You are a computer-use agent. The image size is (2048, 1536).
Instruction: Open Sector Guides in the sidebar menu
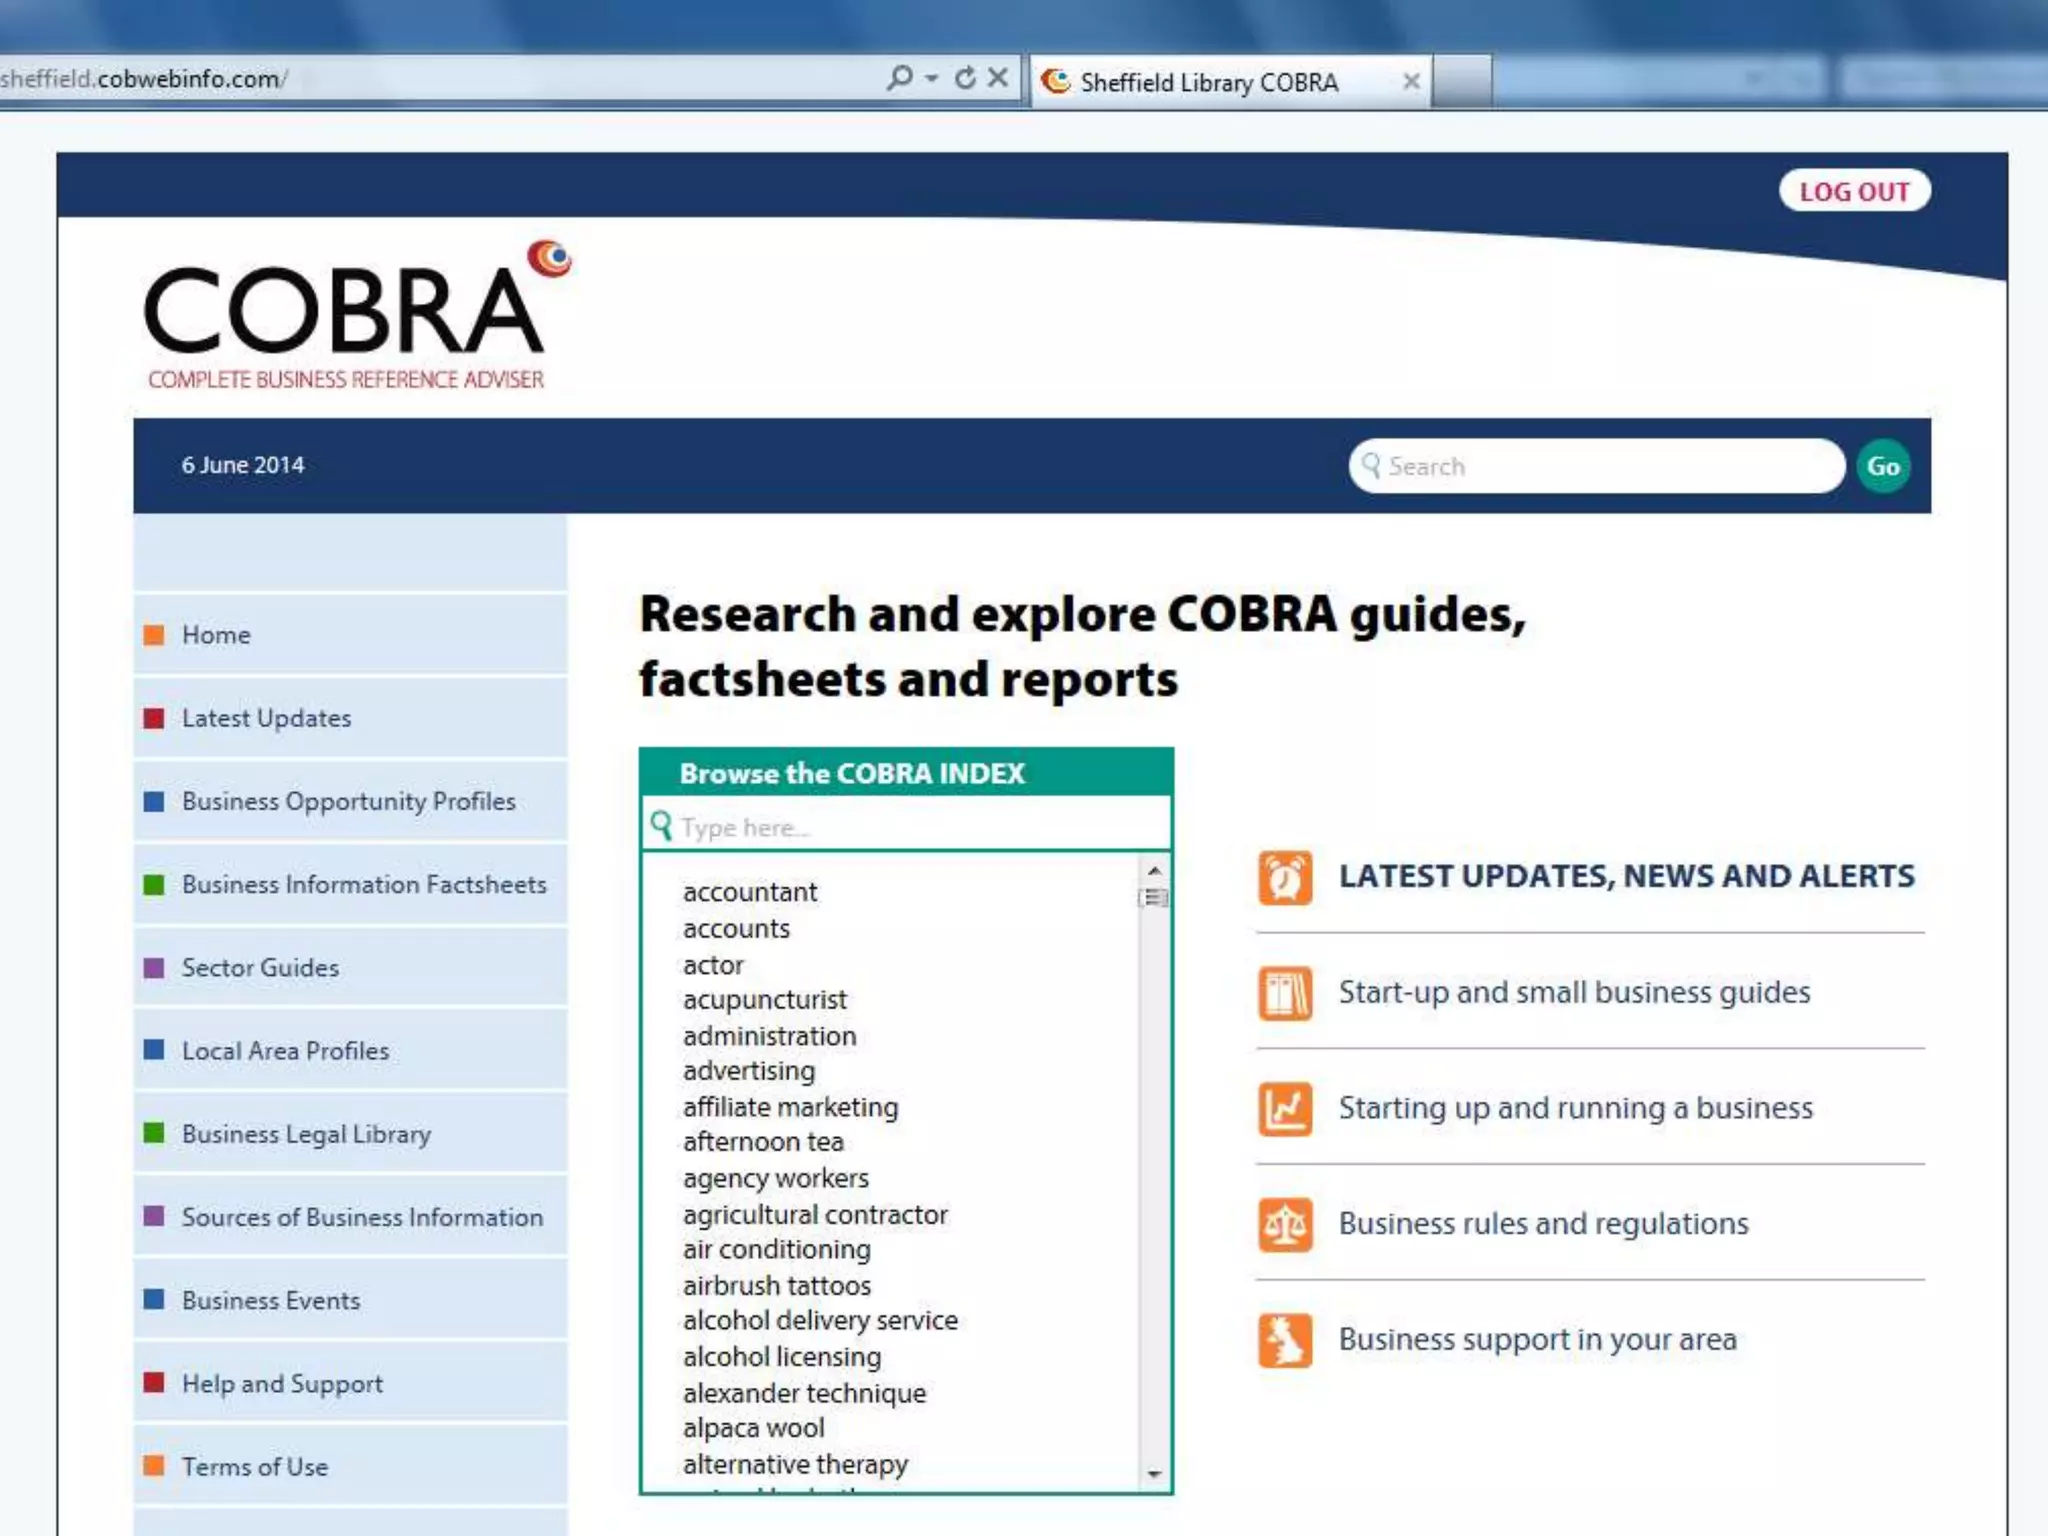click(x=260, y=967)
